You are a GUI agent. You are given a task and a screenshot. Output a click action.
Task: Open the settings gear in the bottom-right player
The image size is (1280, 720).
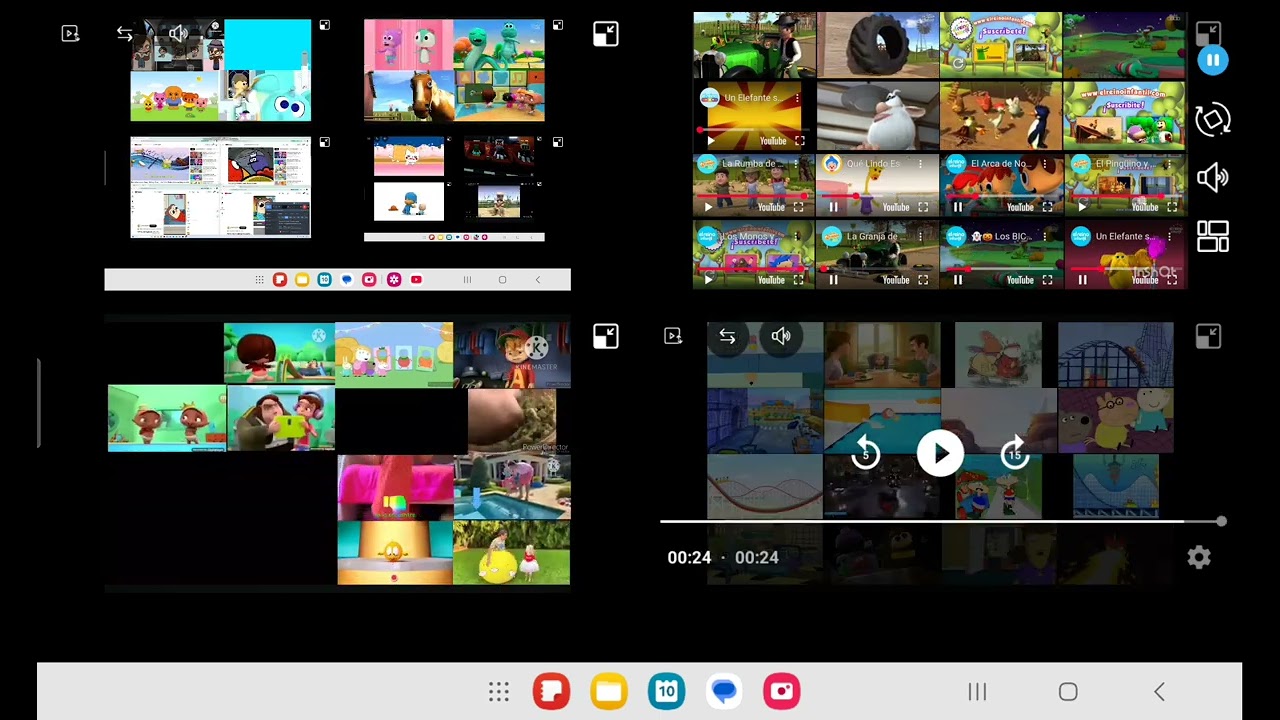[1199, 558]
